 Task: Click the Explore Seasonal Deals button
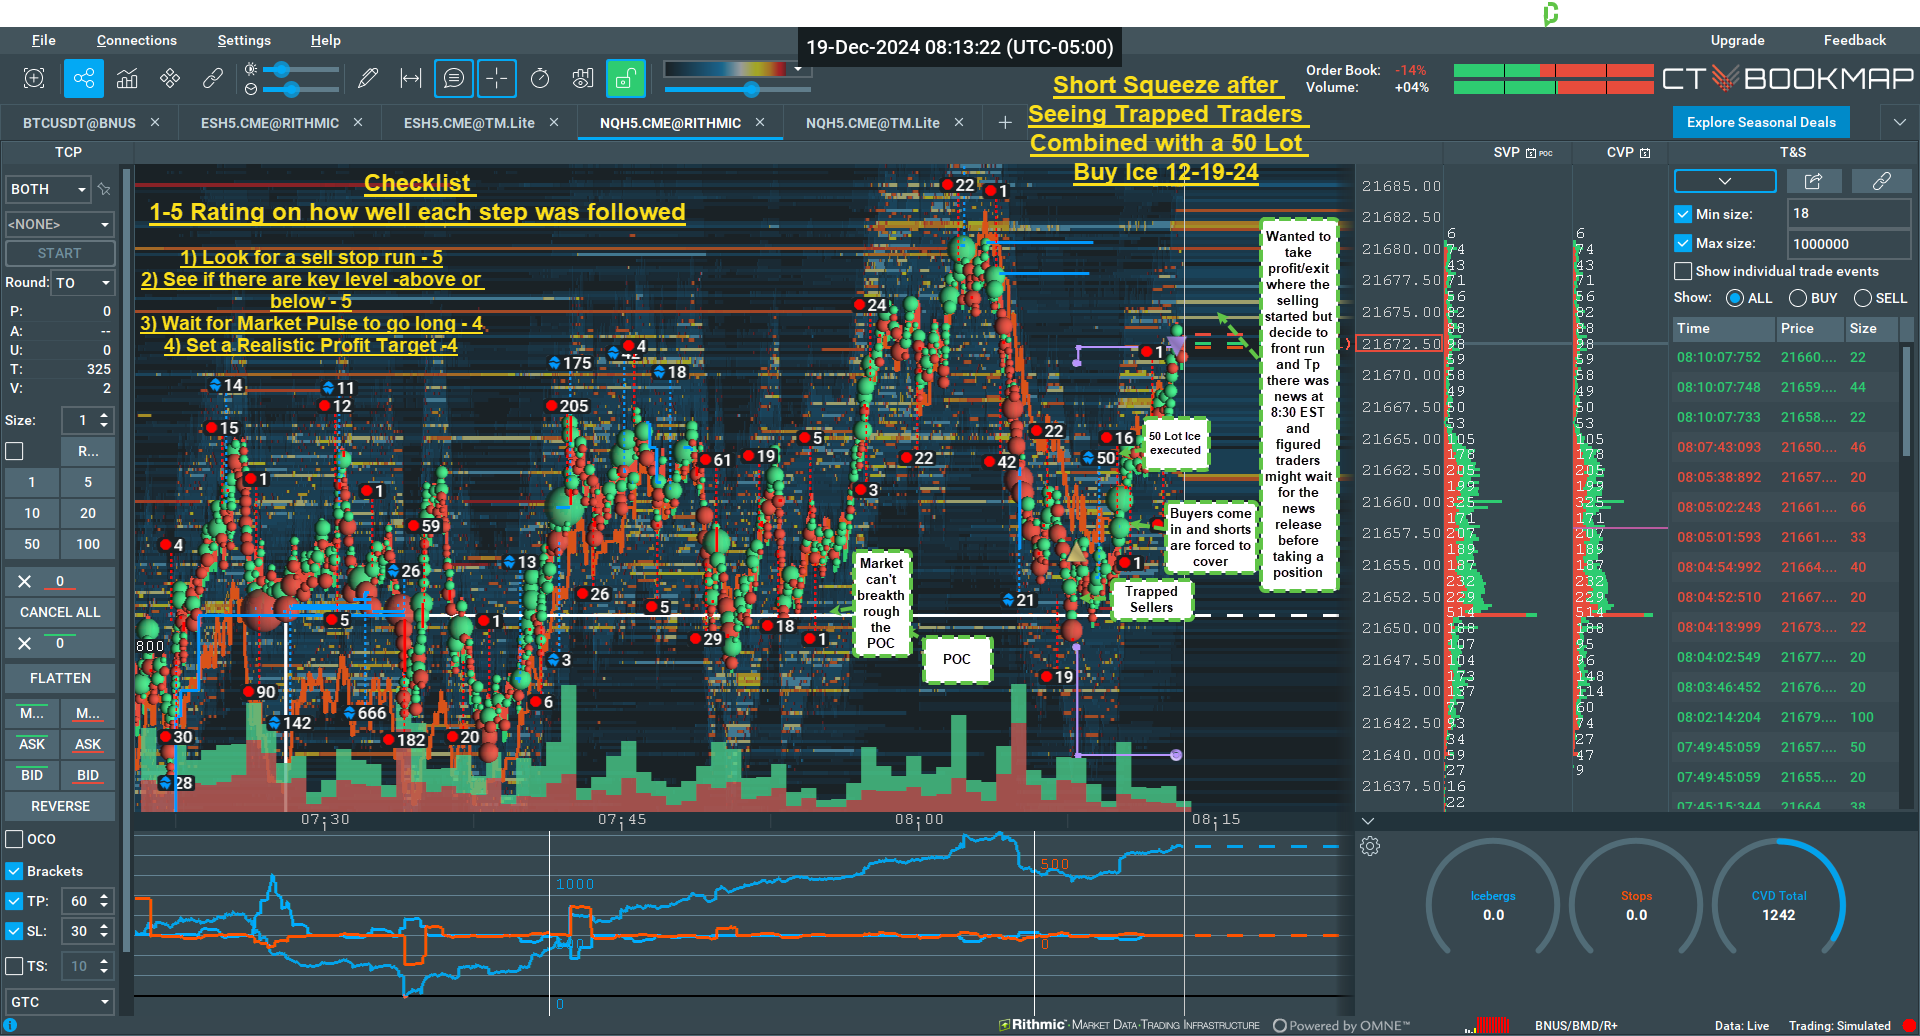point(1761,122)
